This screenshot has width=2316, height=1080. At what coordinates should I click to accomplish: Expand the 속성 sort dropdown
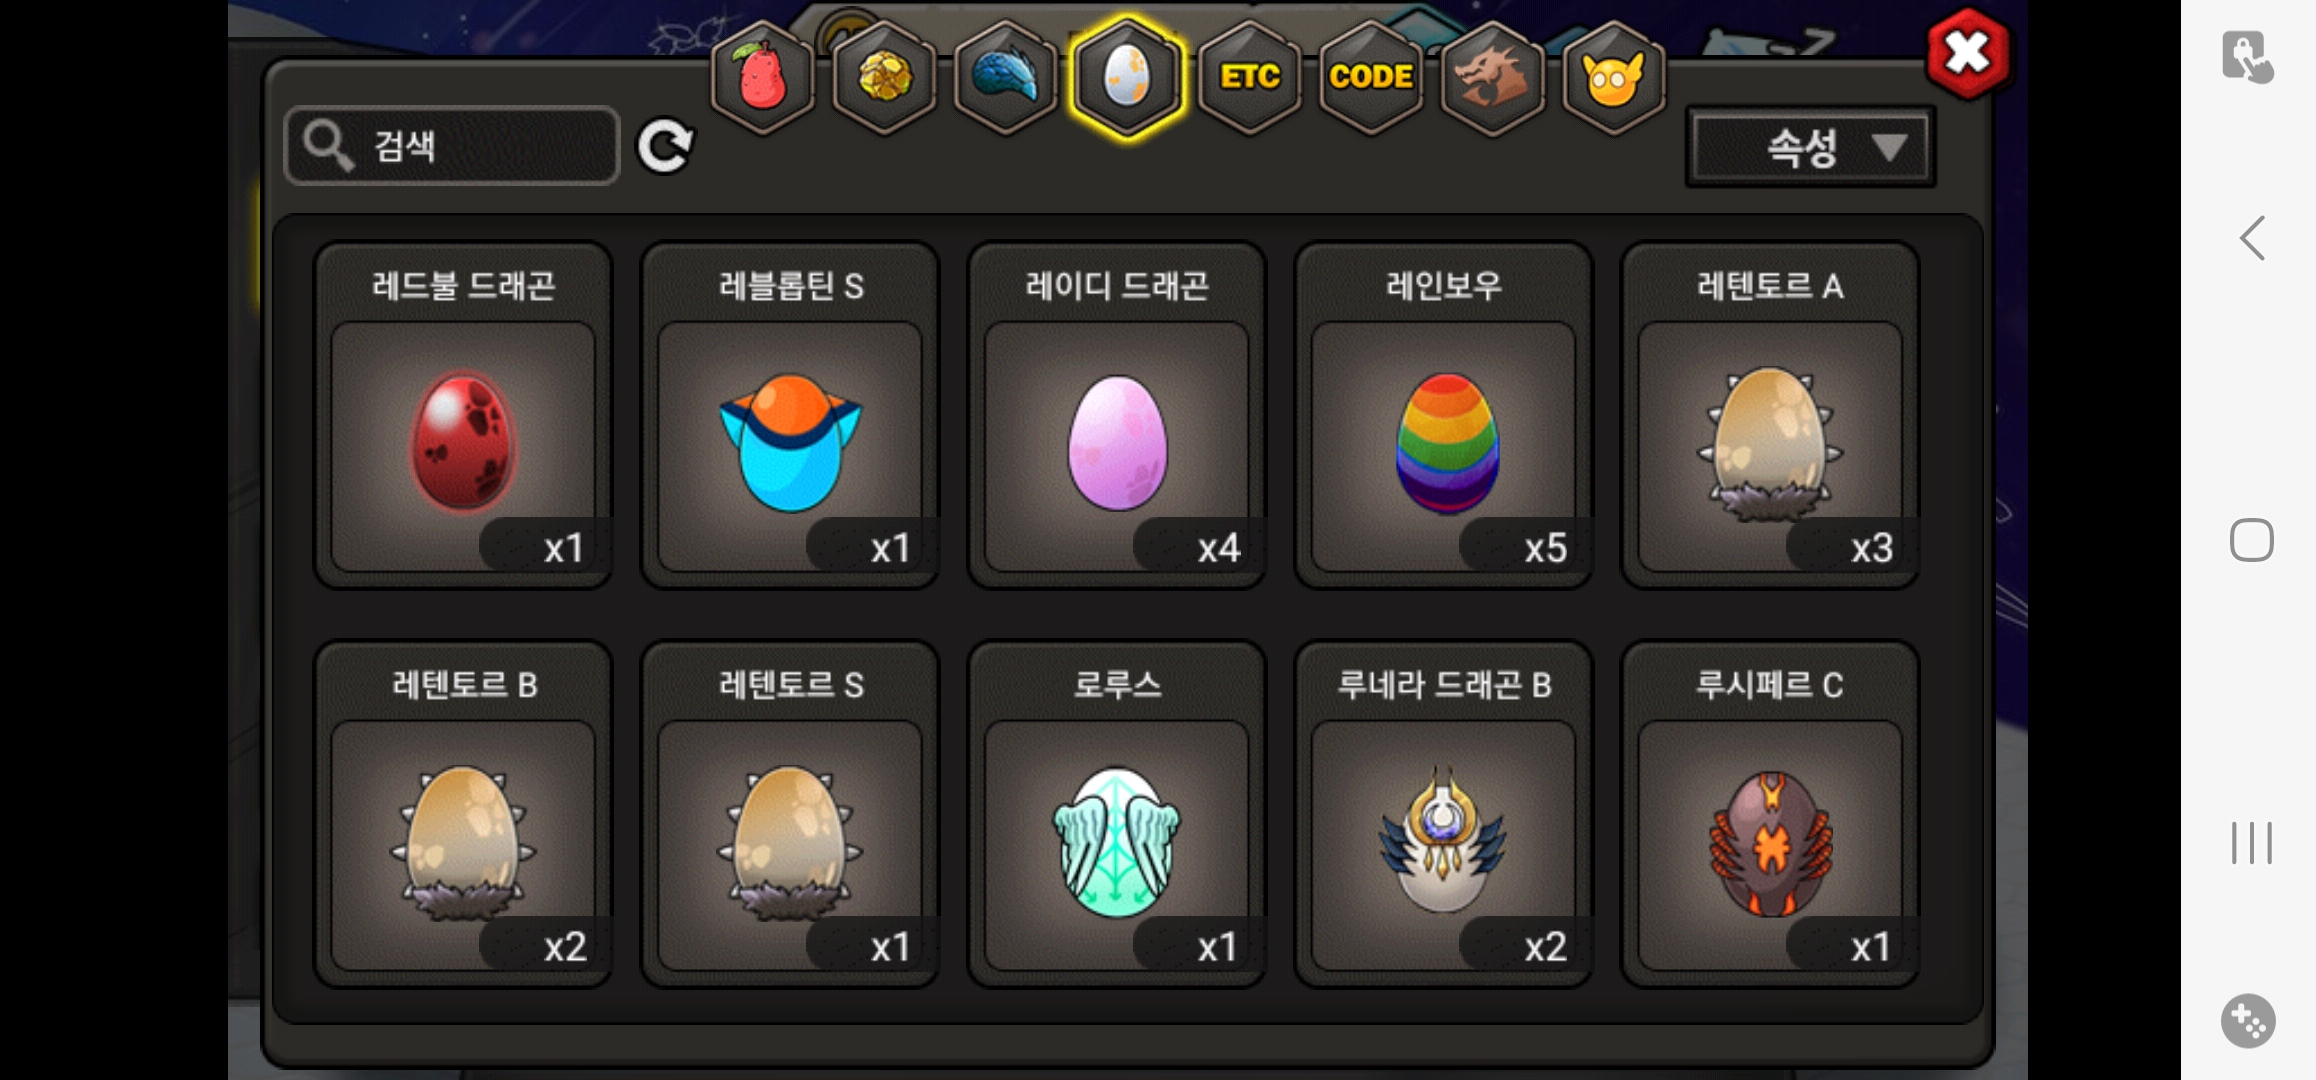(1810, 148)
